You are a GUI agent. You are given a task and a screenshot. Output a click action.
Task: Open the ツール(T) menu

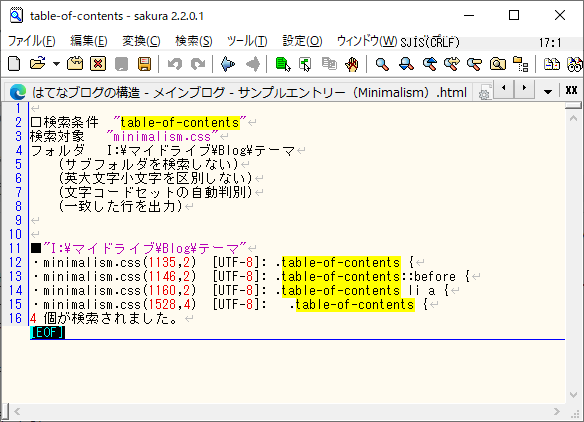coord(247,41)
